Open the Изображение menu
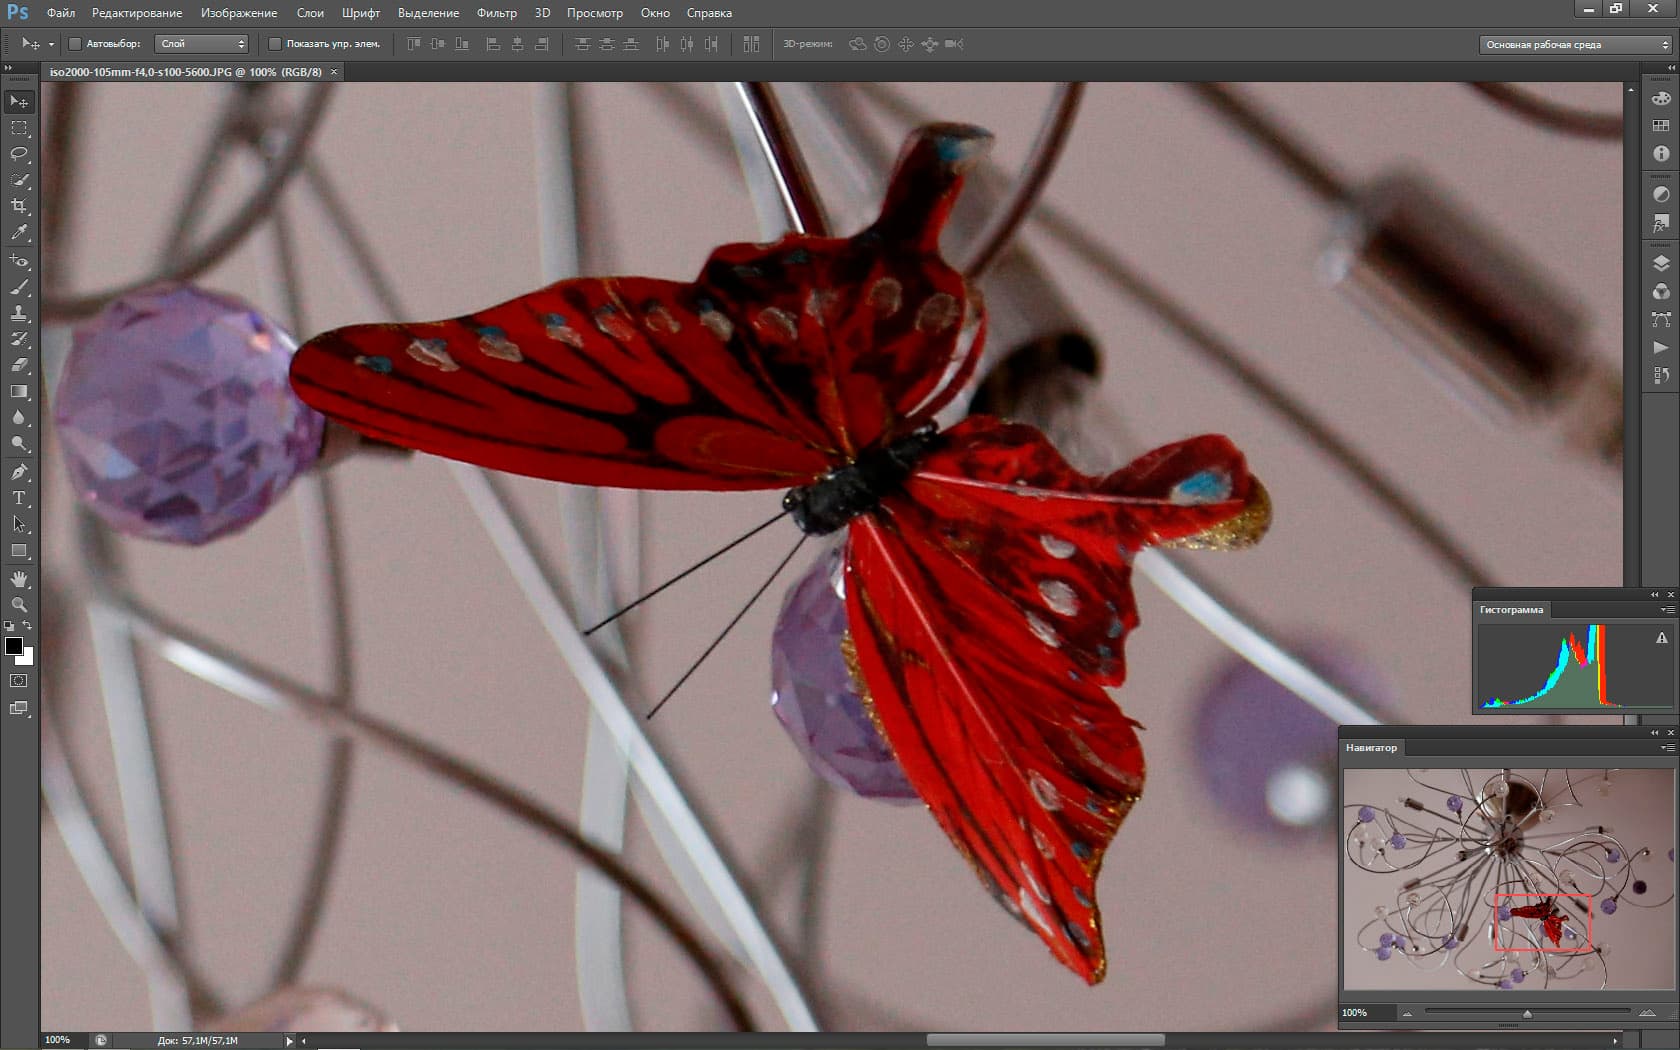The width and height of the screenshot is (1680, 1050). (239, 13)
